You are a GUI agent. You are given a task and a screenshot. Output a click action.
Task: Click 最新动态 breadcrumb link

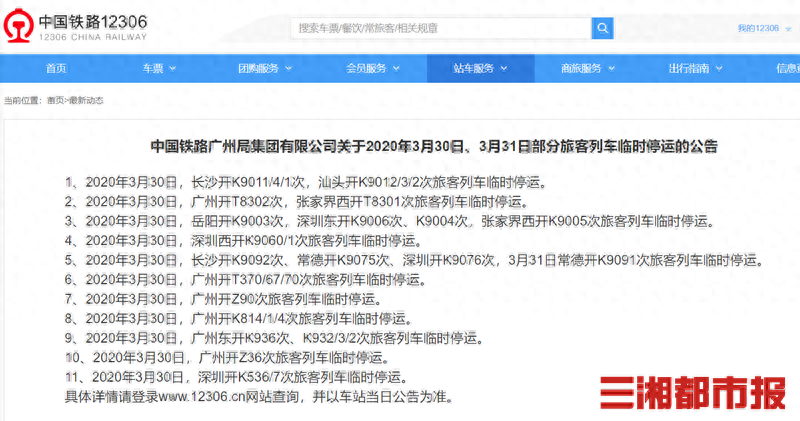click(85, 100)
